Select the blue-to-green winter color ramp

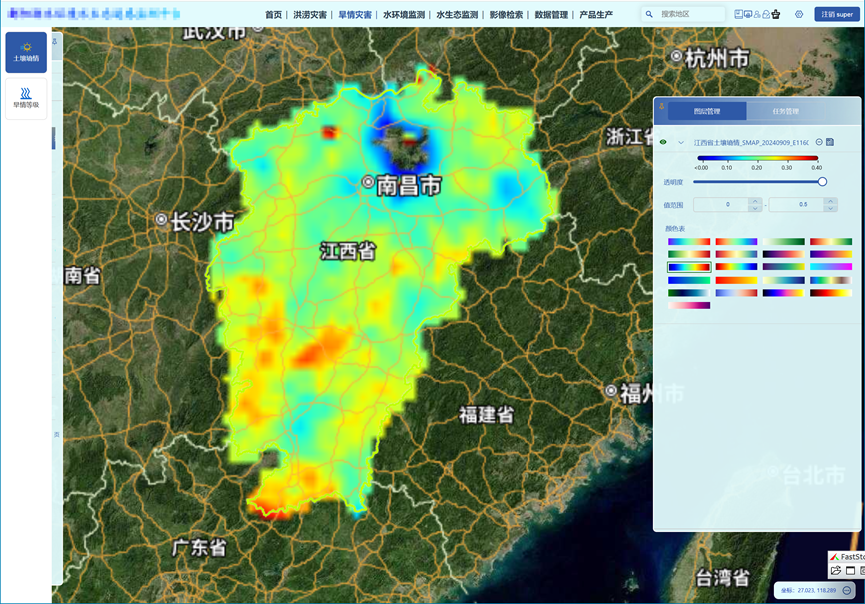coord(689,280)
